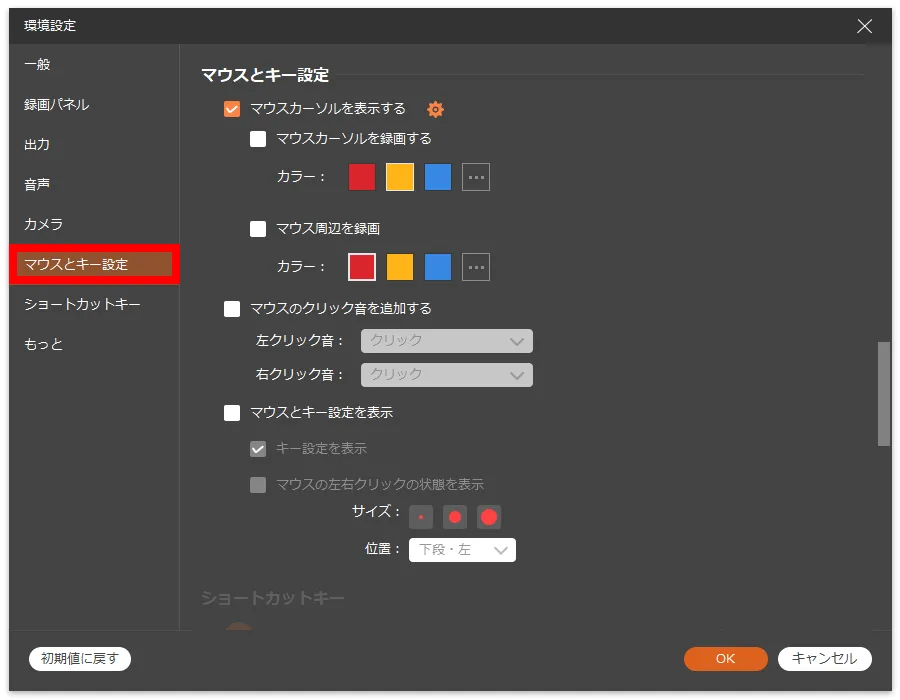Open more colors for mouse area recording
900x700 pixels.
(476, 267)
